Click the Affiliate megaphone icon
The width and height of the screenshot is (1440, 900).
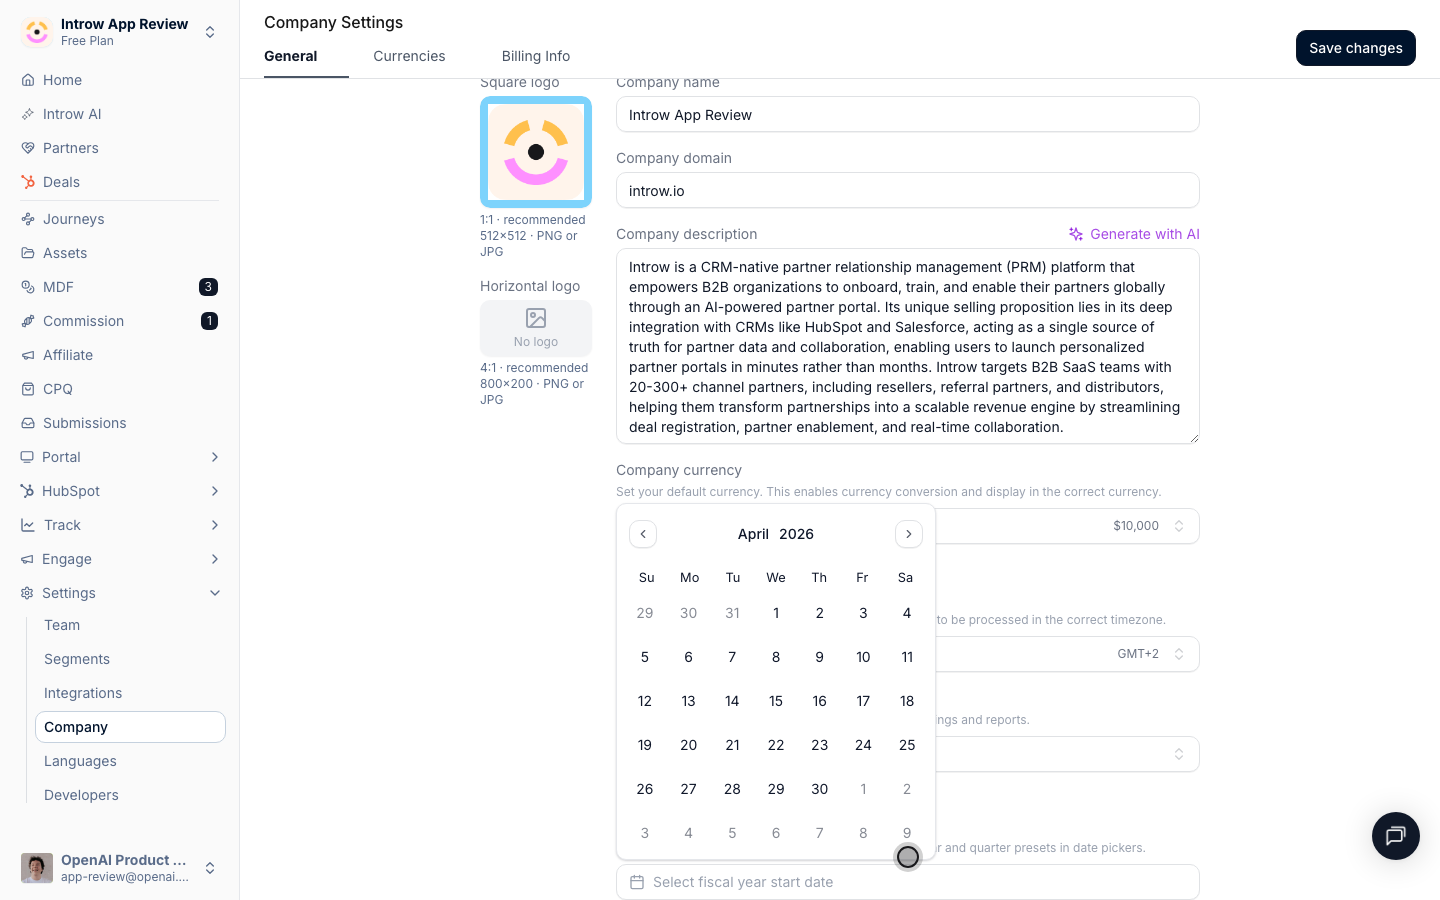[x=28, y=355]
